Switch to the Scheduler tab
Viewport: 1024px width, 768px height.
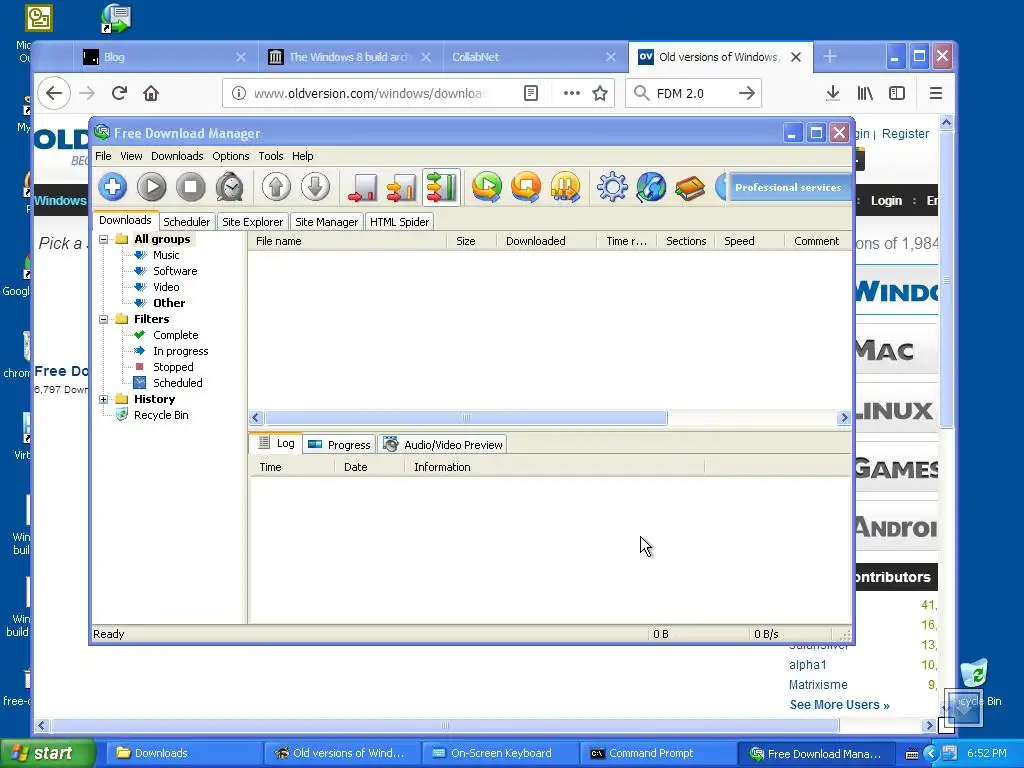187,222
